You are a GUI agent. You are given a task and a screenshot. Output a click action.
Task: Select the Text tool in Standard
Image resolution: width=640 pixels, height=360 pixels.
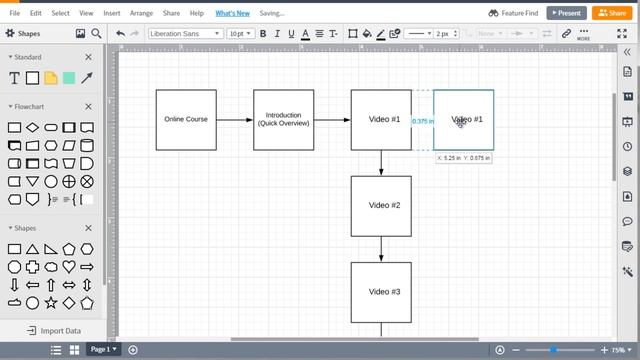(x=14, y=78)
